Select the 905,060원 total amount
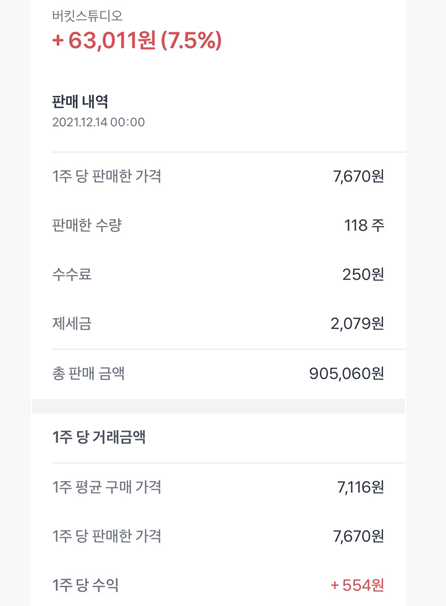The height and width of the screenshot is (606, 446). point(346,373)
